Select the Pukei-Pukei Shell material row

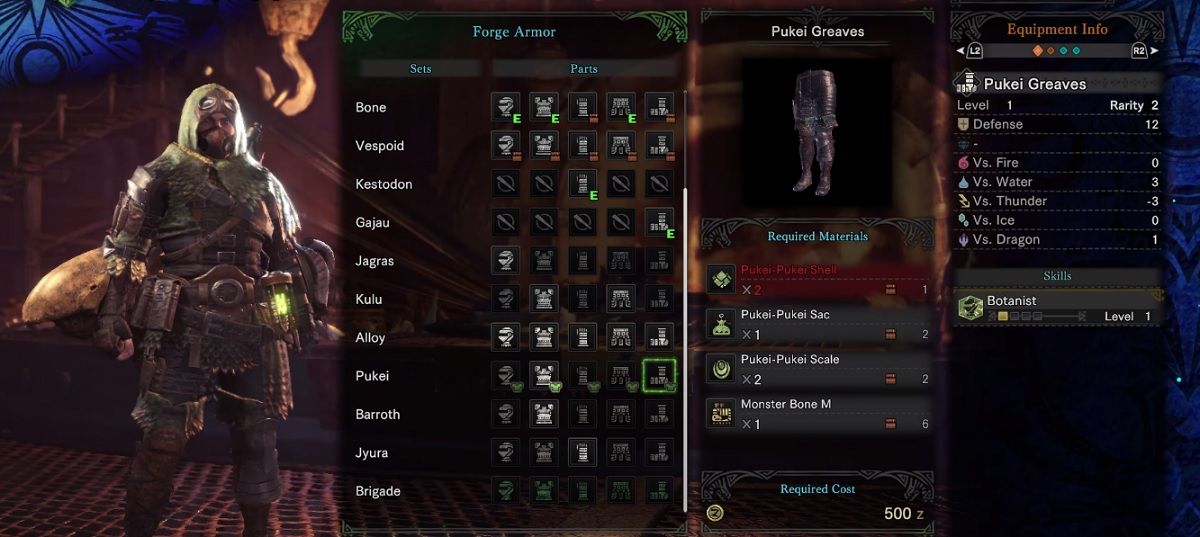[x=817, y=279]
